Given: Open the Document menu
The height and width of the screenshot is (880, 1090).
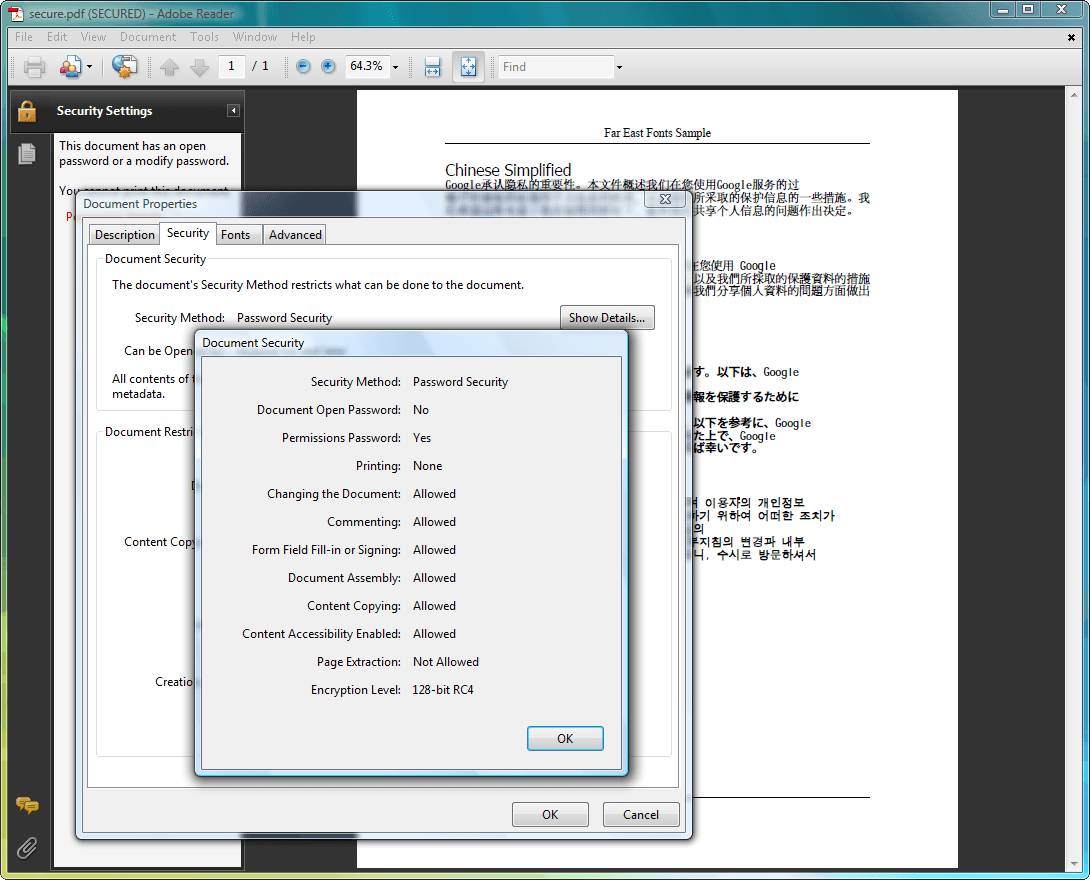Looking at the screenshot, I should click(x=148, y=37).
